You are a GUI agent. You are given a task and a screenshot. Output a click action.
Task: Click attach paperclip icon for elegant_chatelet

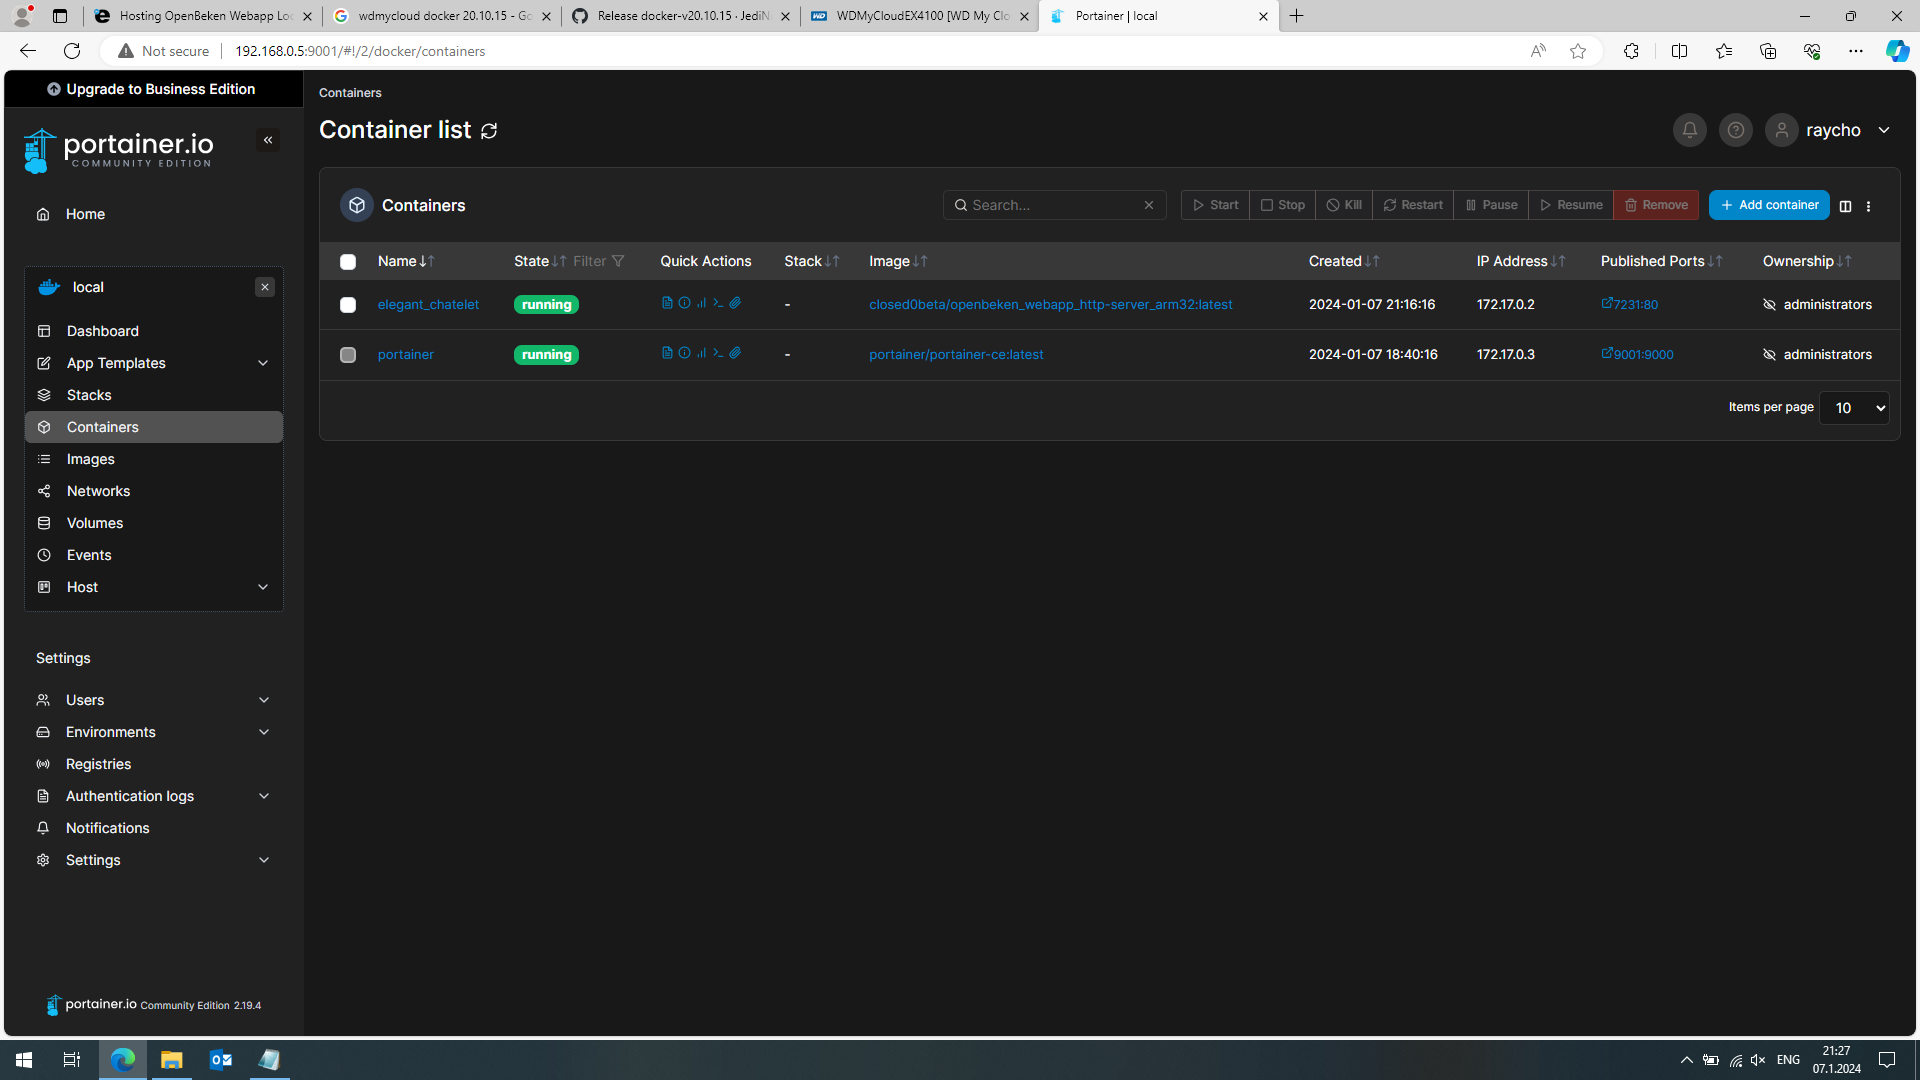tap(735, 303)
